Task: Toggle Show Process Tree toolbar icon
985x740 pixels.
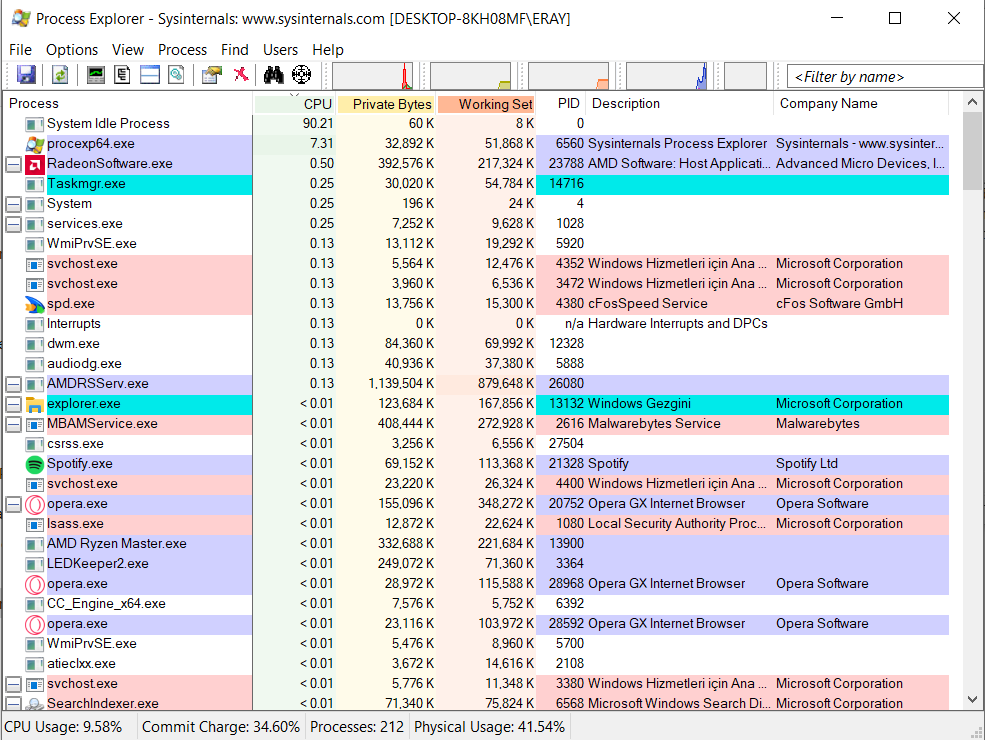Action: tap(123, 75)
